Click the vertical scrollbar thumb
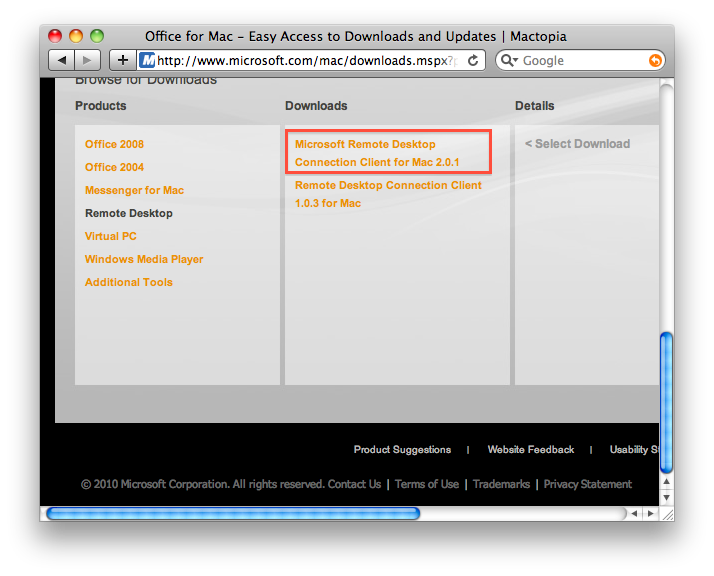The width and height of the screenshot is (714, 576). [x=666, y=403]
